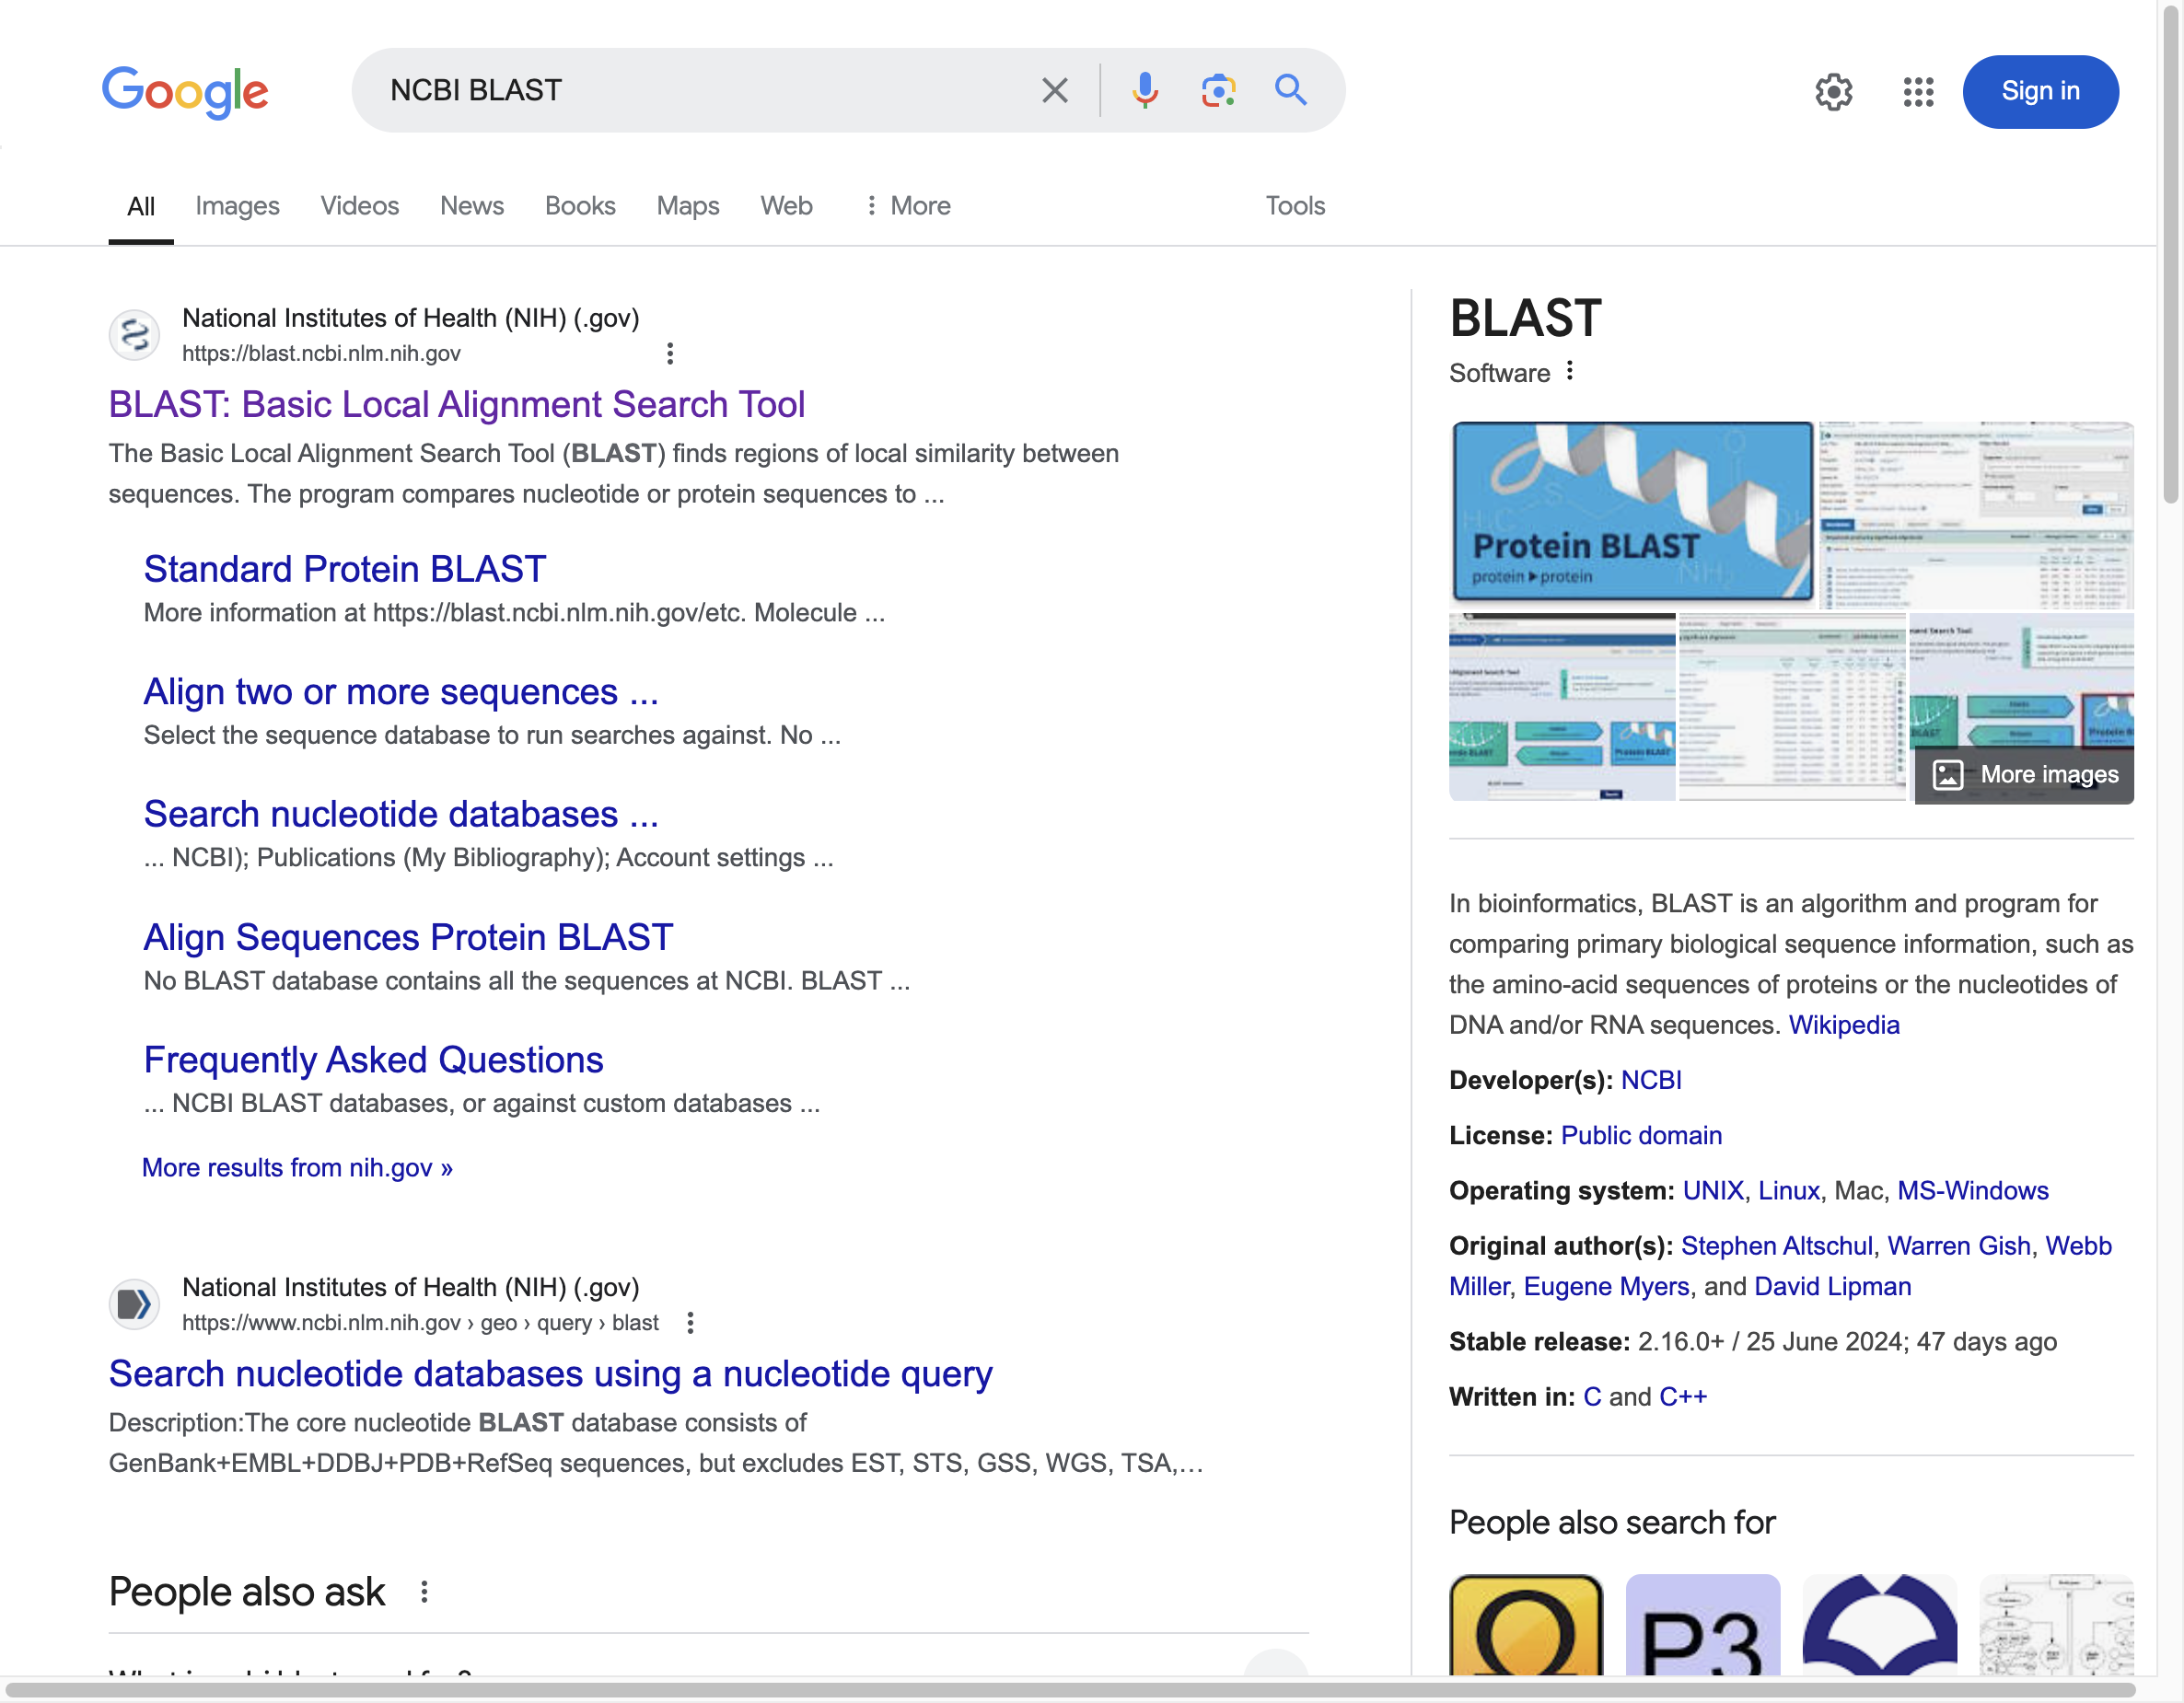The height and width of the screenshot is (1703, 2184).
Task: Open the three-dot menu beside People also ask
Action: (424, 1591)
